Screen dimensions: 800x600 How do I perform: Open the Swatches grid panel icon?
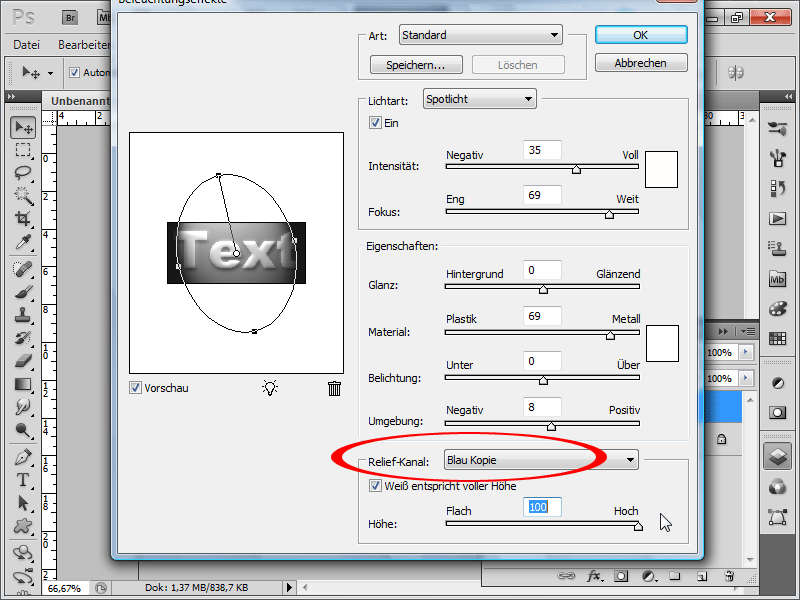pos(778,338)
